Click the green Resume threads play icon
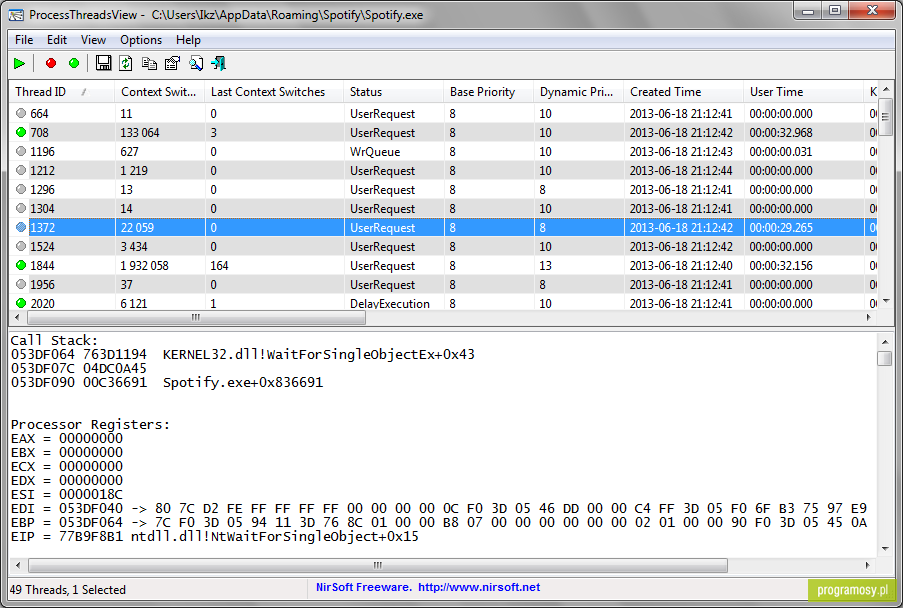Screen dimensions: 903x608 pos(20,63)
